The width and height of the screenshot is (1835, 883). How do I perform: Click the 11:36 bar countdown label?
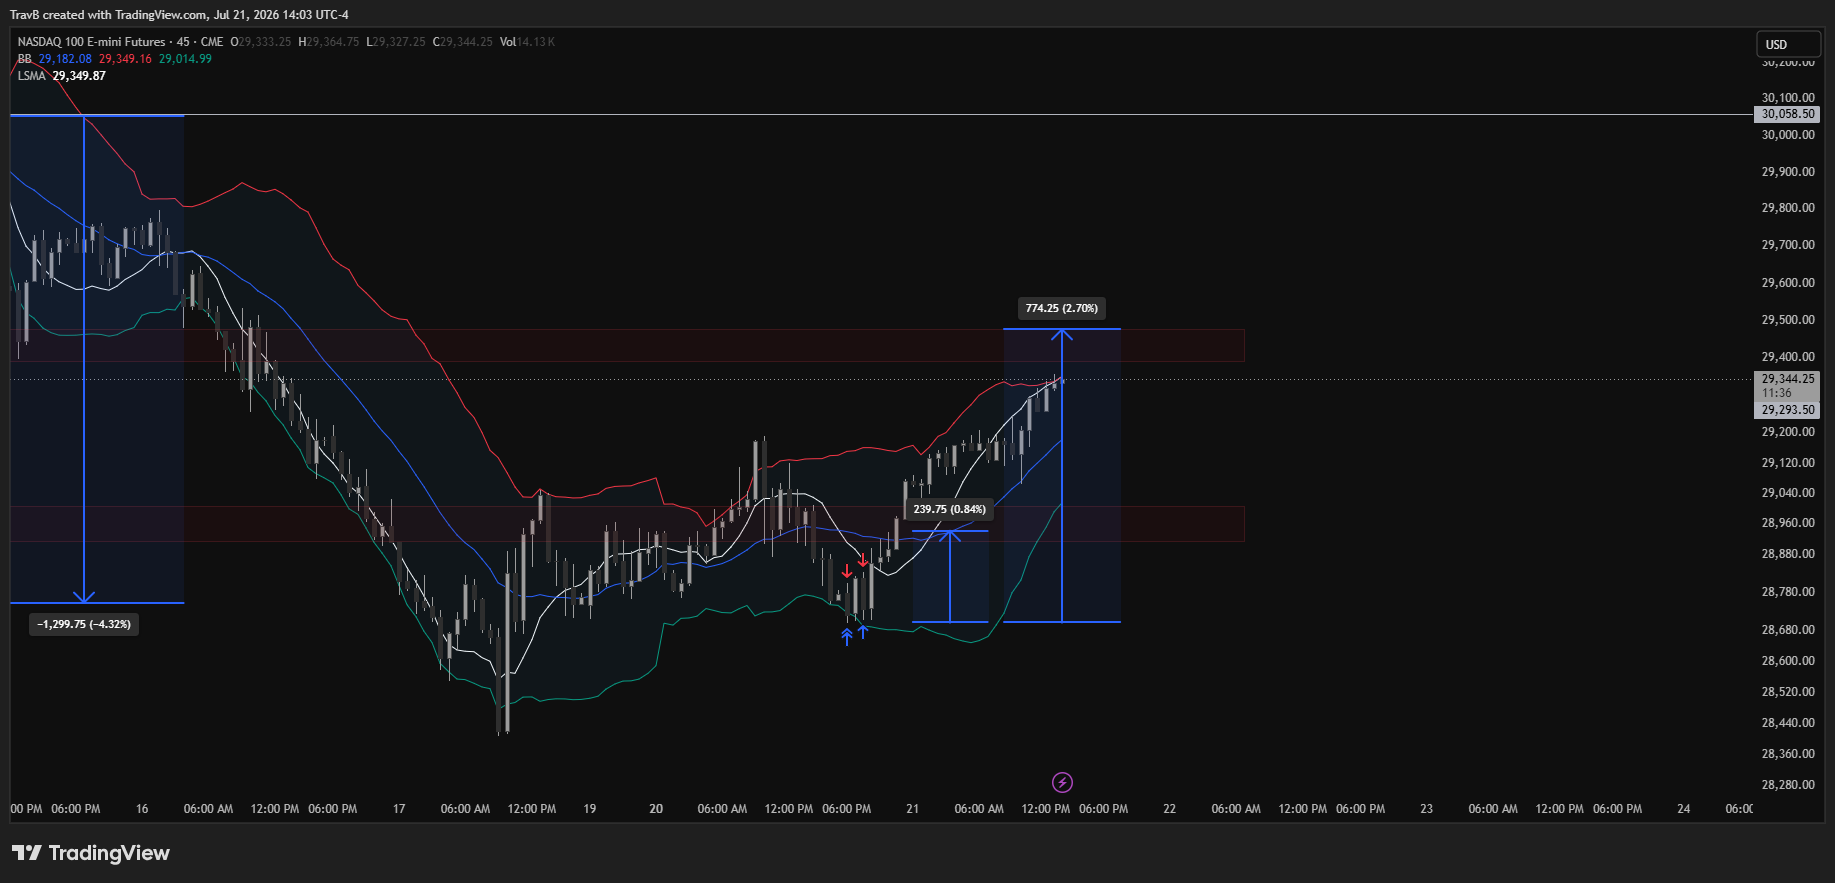point(1777,393)
